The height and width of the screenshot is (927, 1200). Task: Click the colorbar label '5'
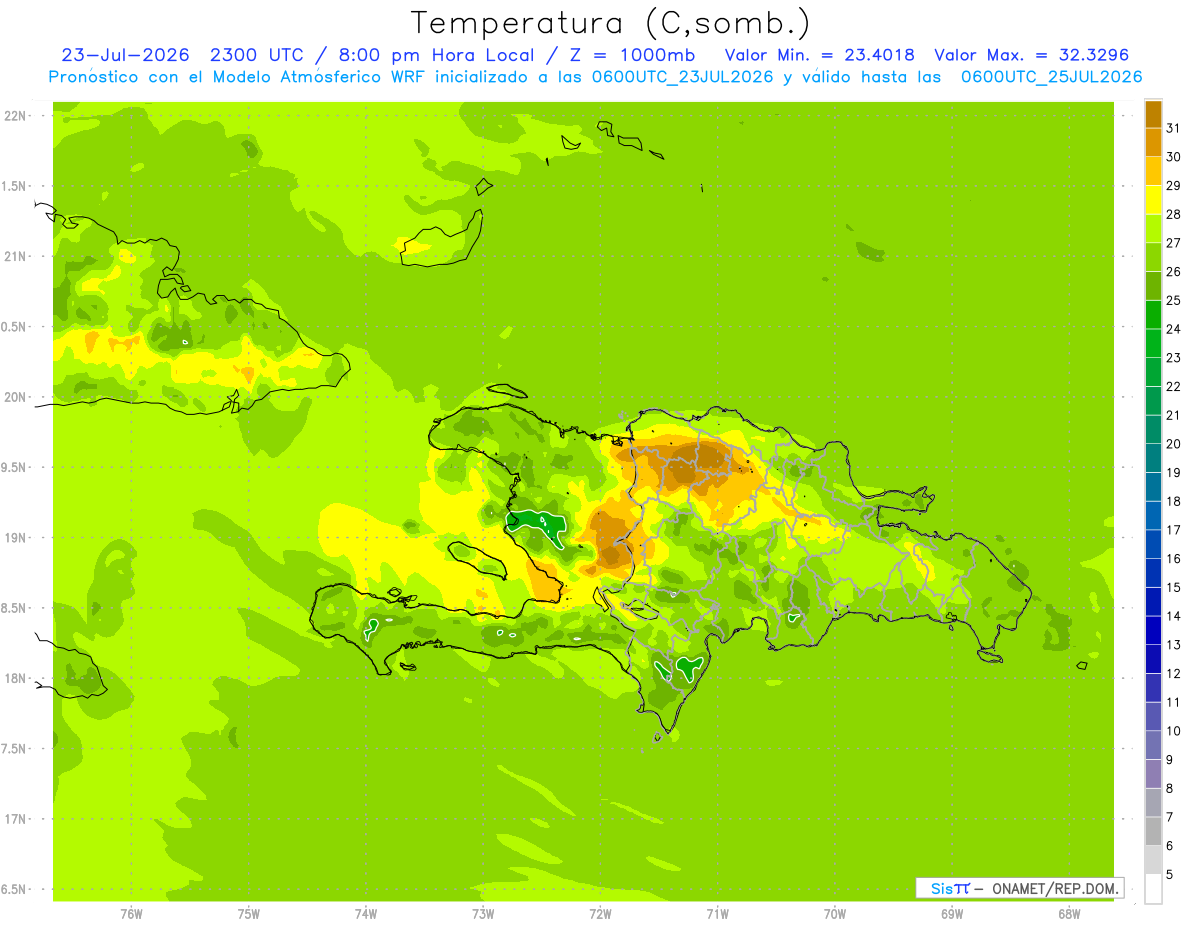tap(1170, 874)
